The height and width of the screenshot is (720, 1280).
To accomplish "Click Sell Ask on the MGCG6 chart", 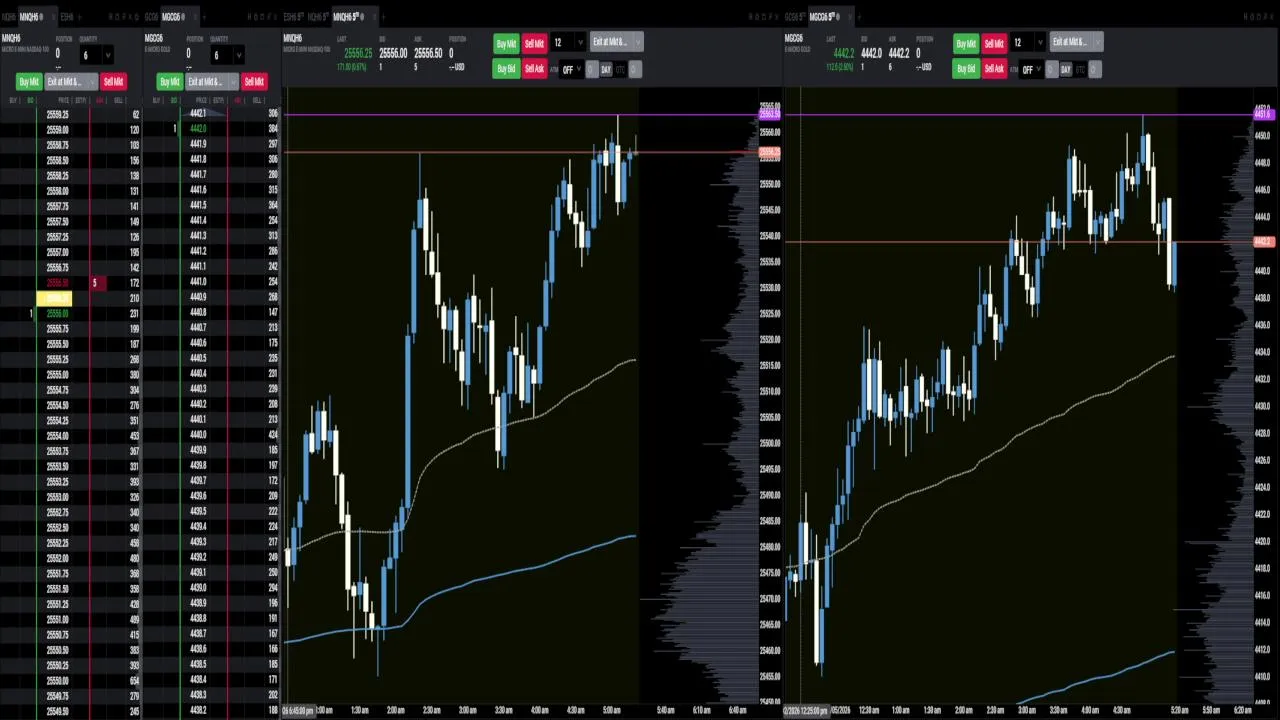I will click(994, 69).
